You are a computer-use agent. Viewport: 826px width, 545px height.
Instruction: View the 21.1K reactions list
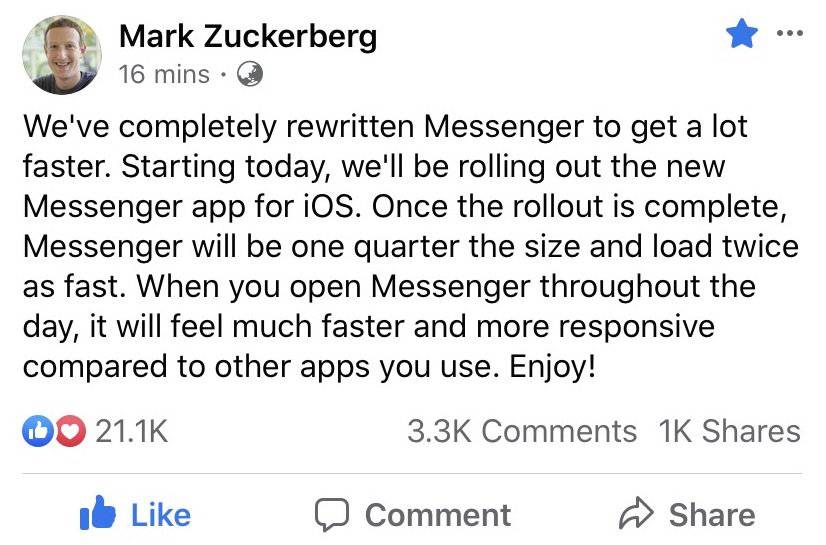coord(131,431)
